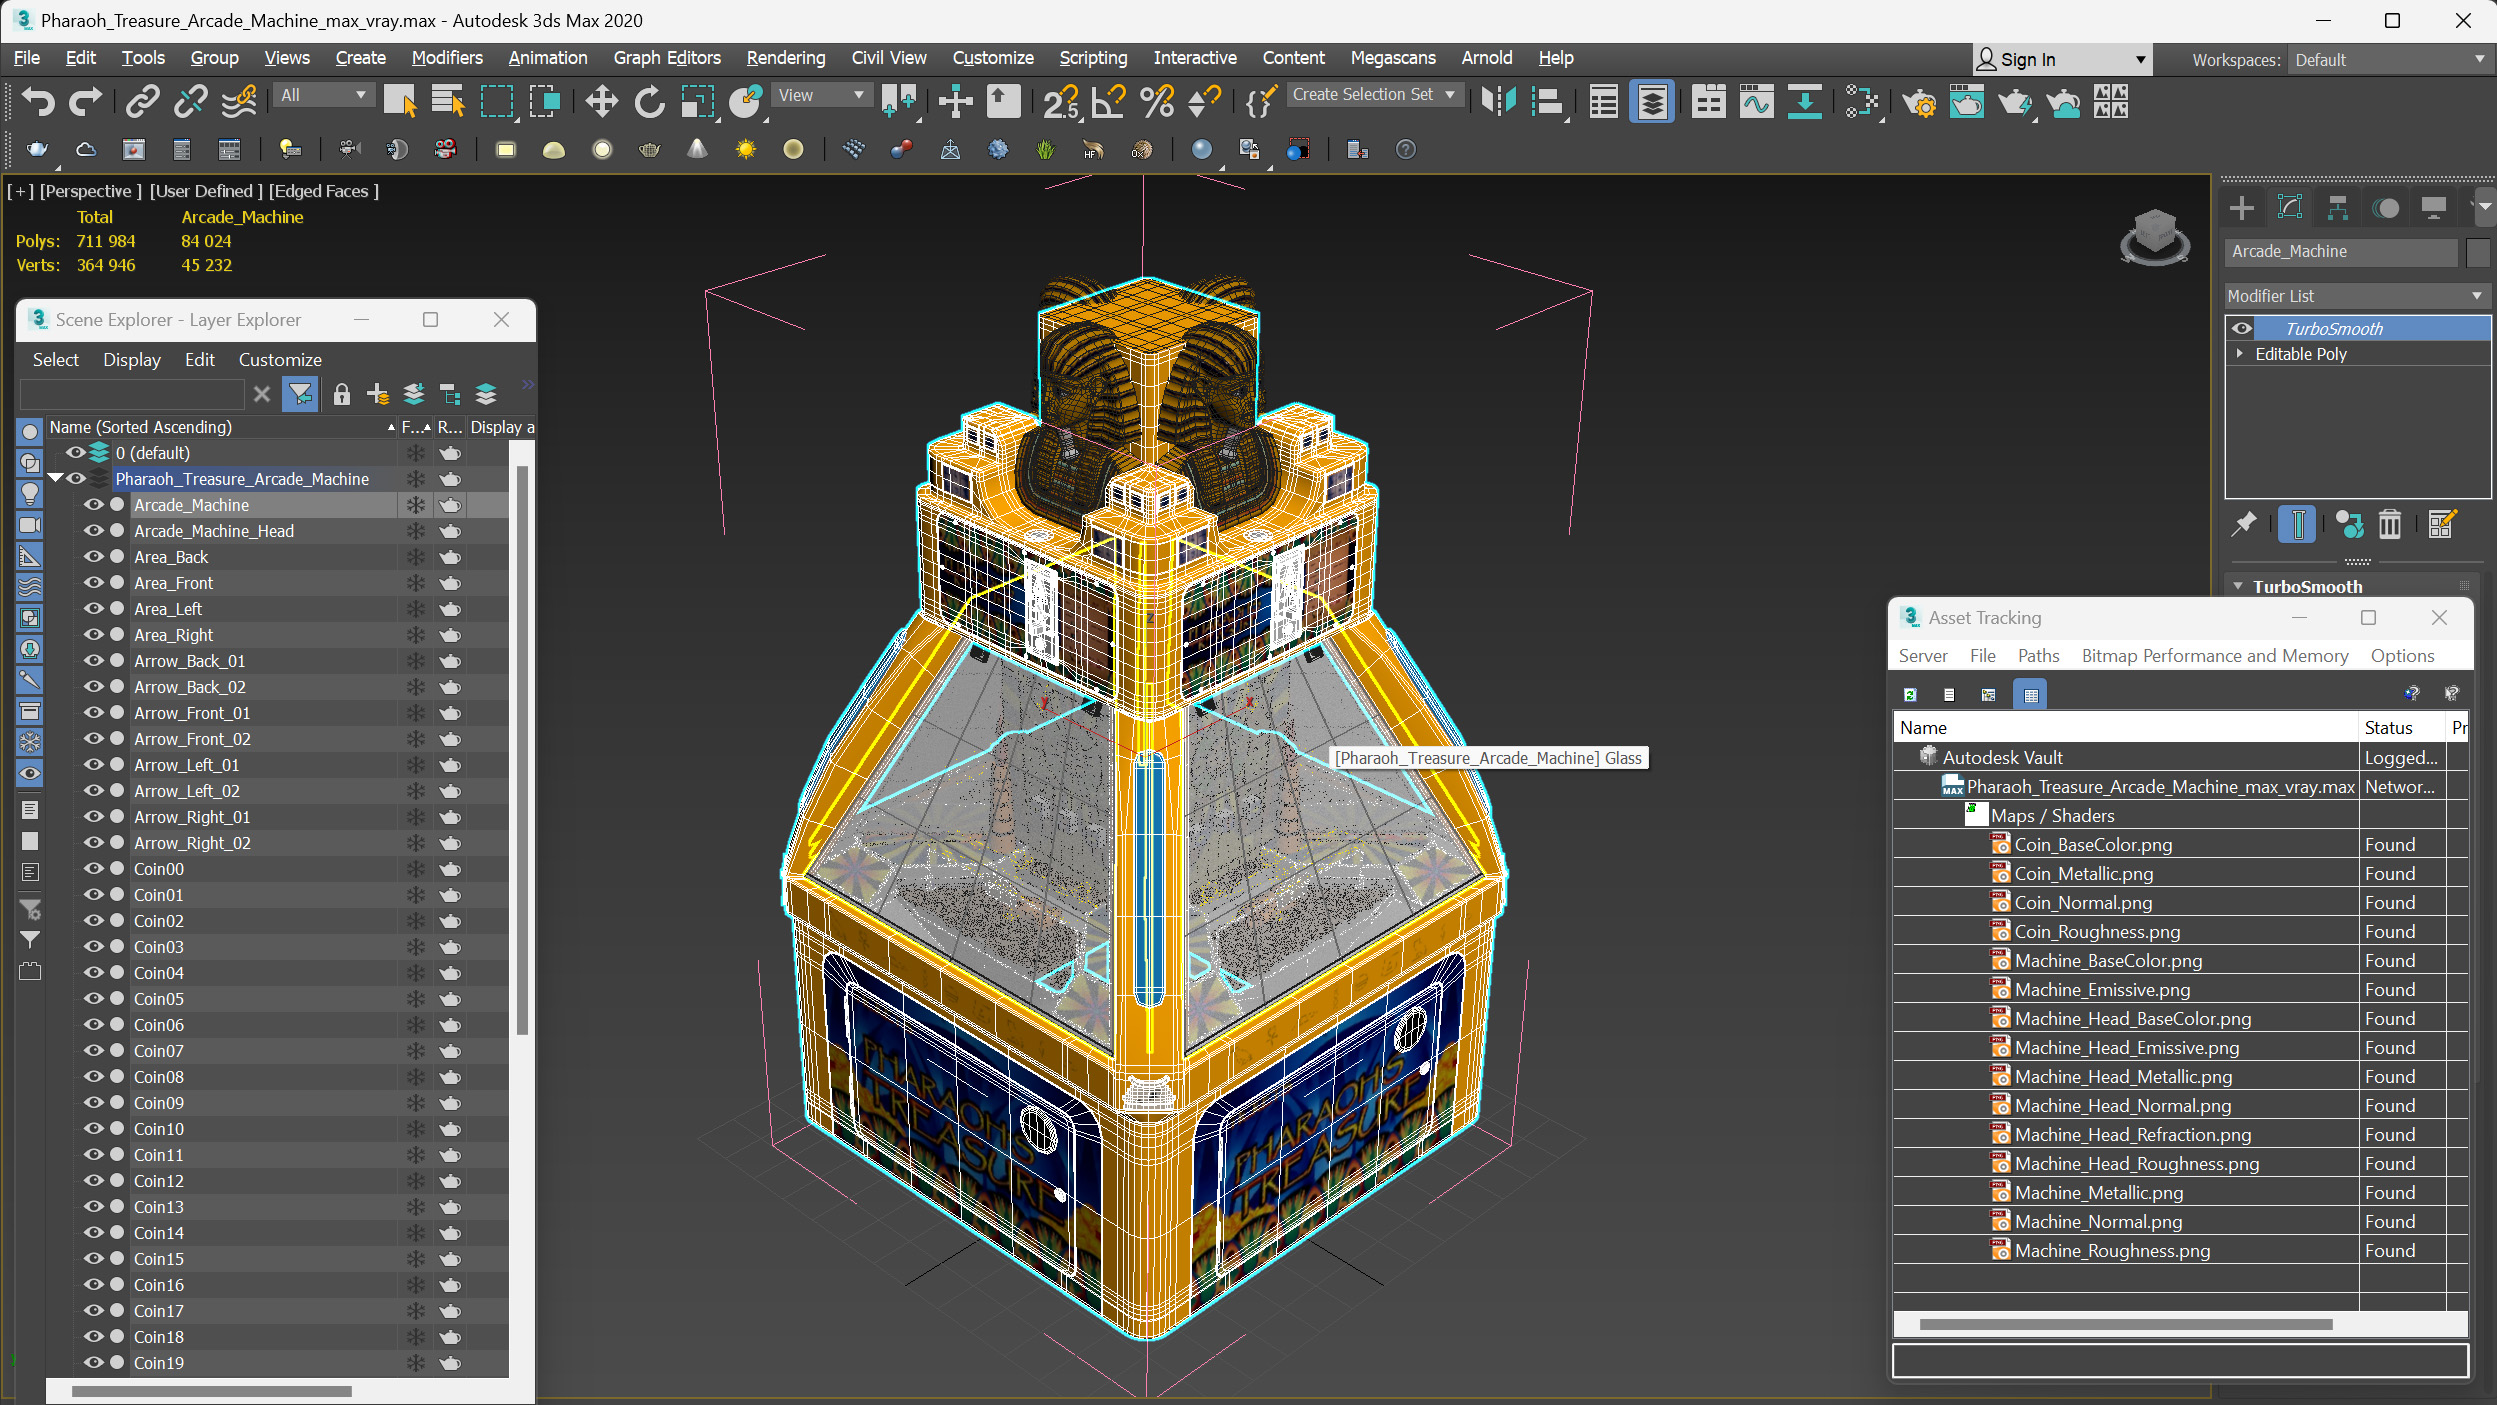Open the Modifier List dropdown
Image resolution: width=2497 pixels, height=1405 pixels.
[x=2356, y=296]
